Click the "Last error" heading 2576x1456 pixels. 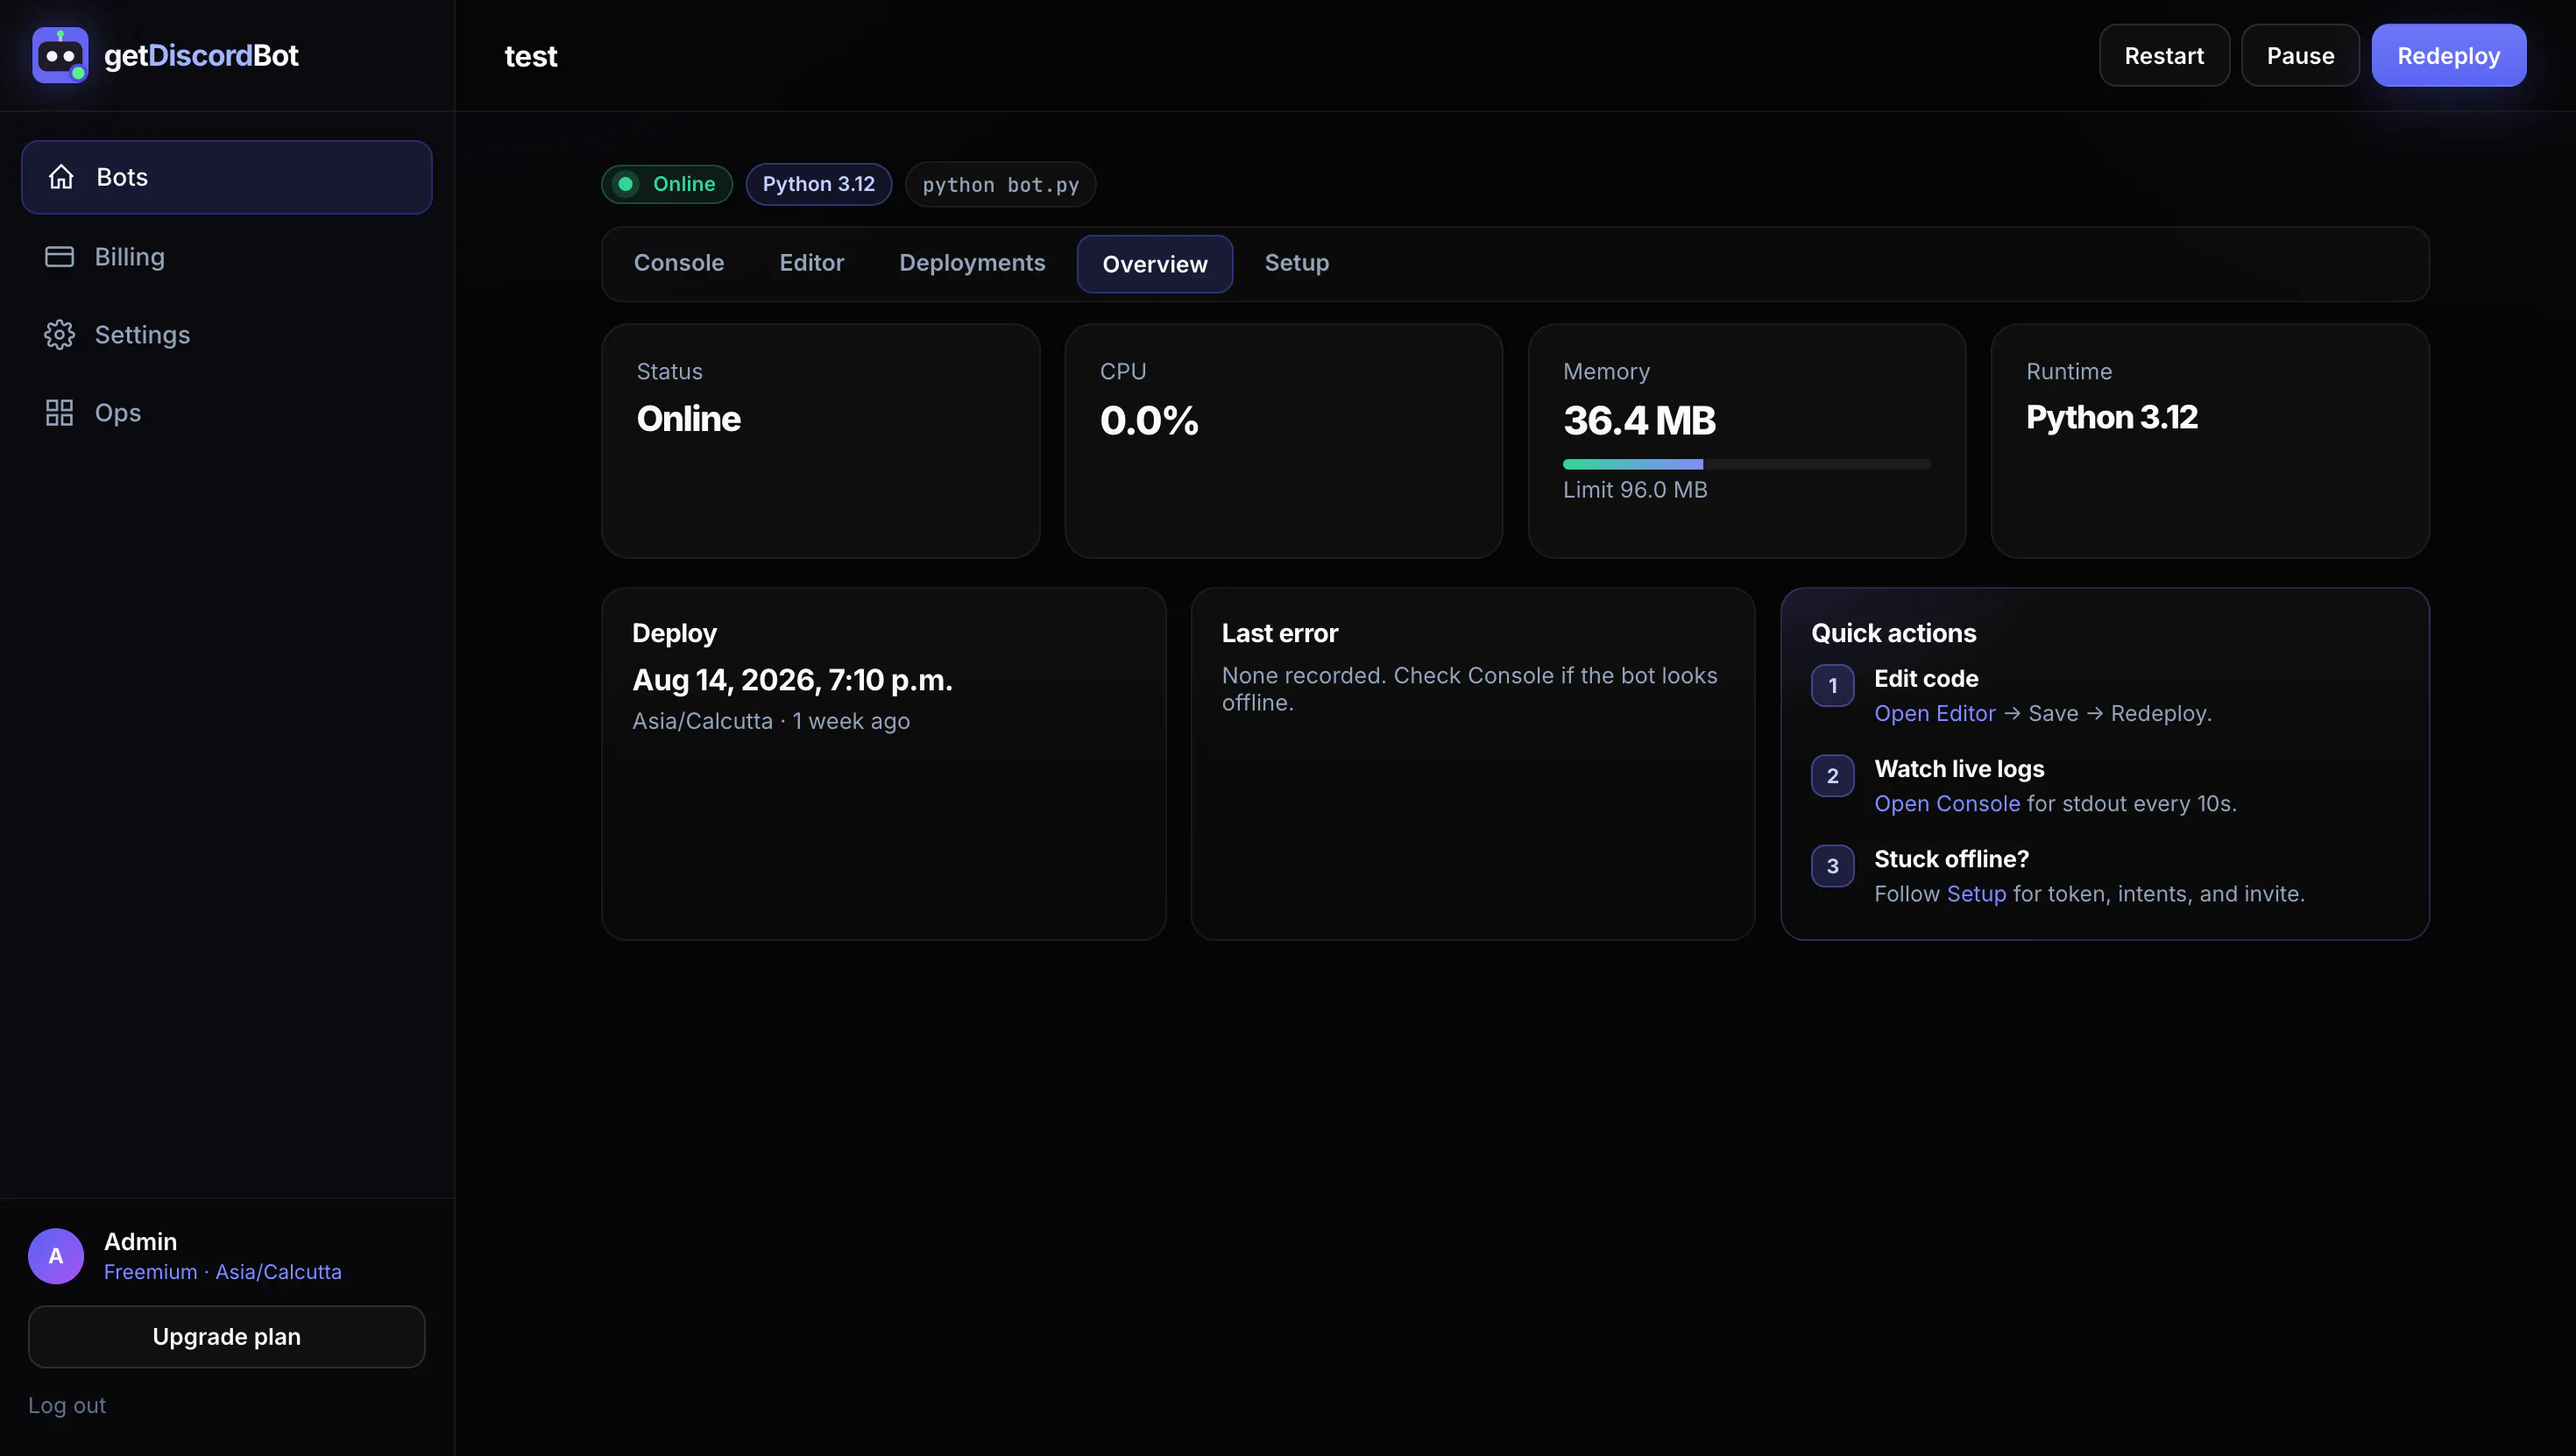point(1279,633)
